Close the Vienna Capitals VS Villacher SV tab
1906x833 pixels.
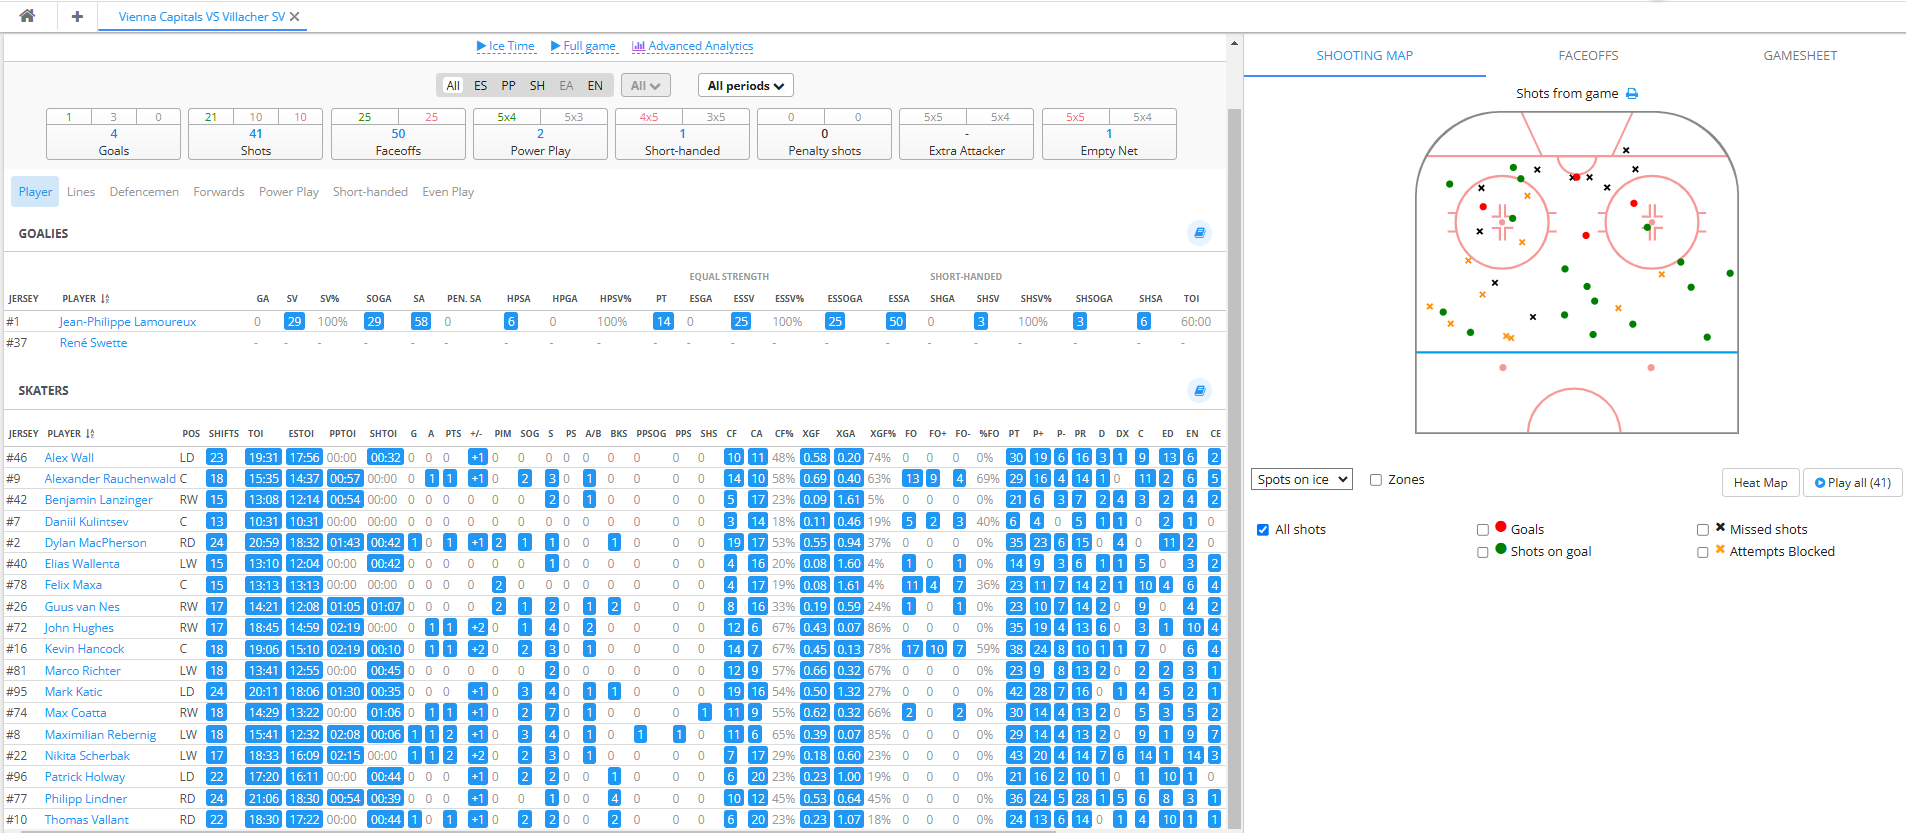[x=295, y=17]
